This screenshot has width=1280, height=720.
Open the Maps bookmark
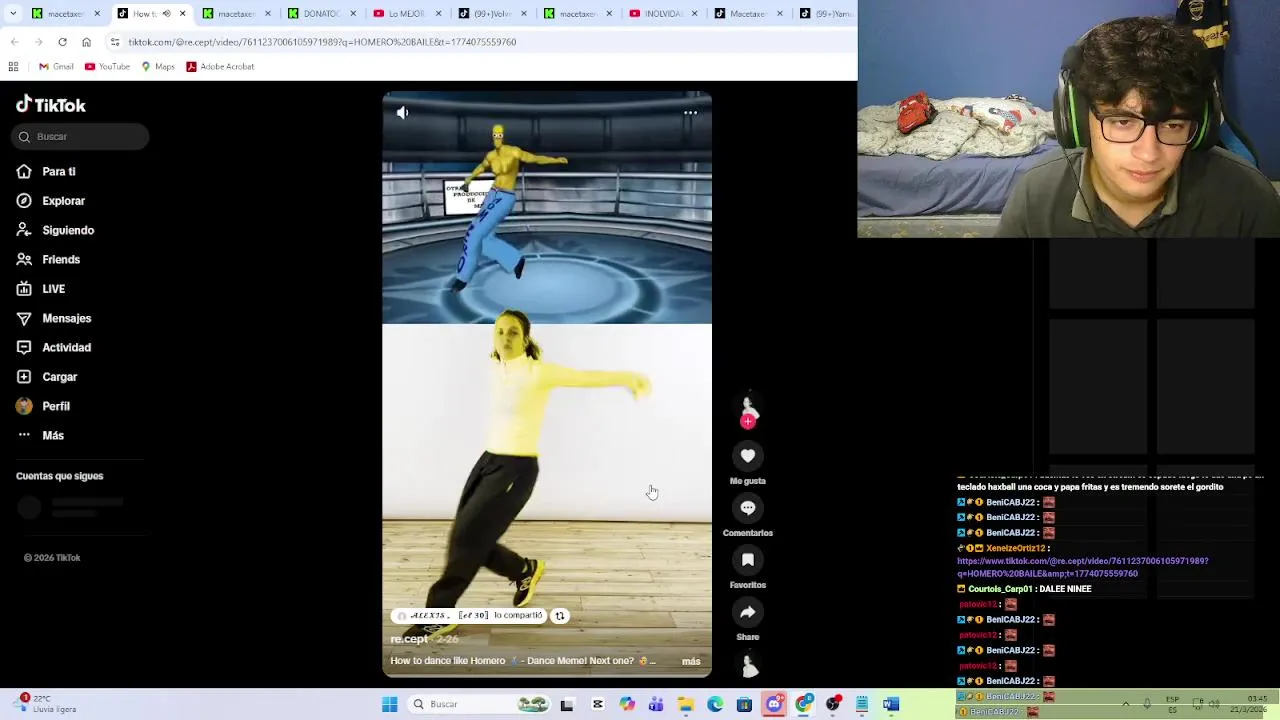[158, 67]
